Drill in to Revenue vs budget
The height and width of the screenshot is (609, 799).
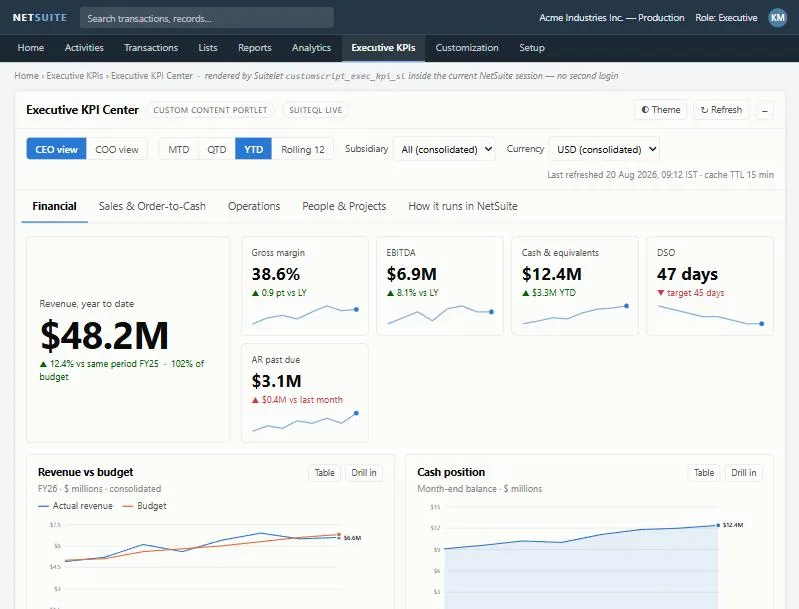[364, 472]
